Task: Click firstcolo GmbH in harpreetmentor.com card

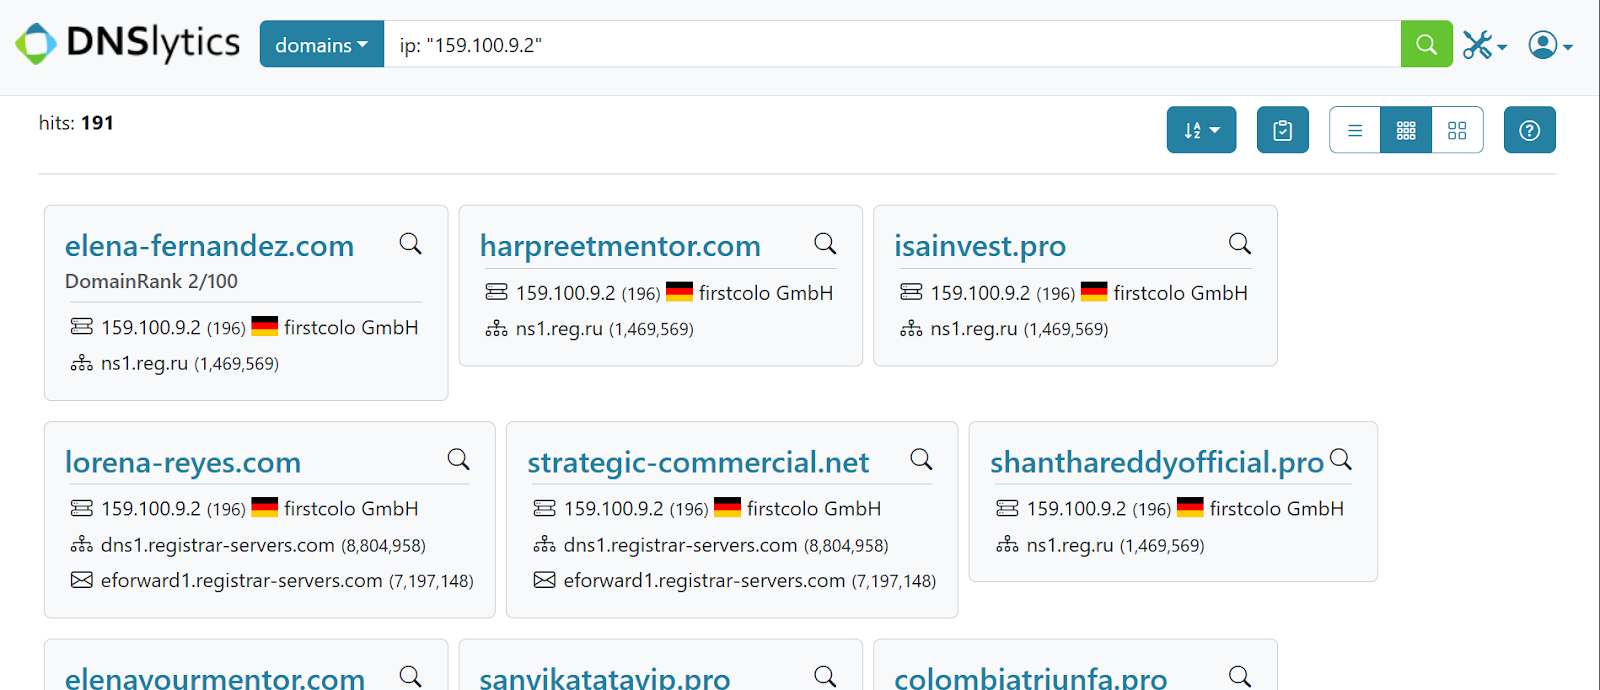Action: coord(766,293)
